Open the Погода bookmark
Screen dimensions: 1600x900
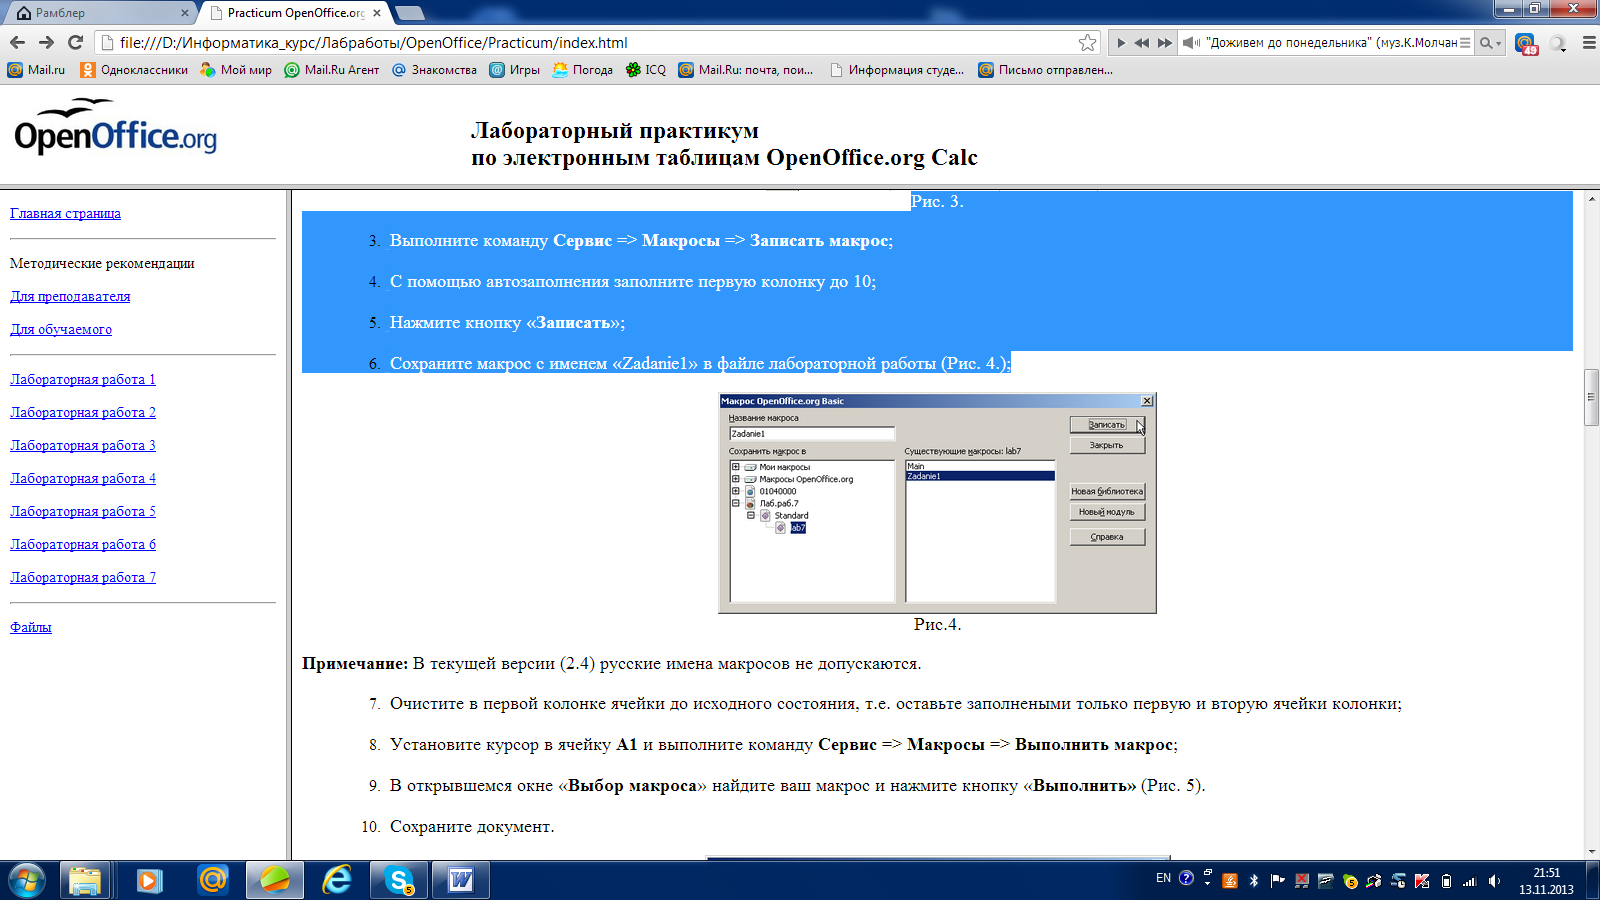[x=582, y=70]
